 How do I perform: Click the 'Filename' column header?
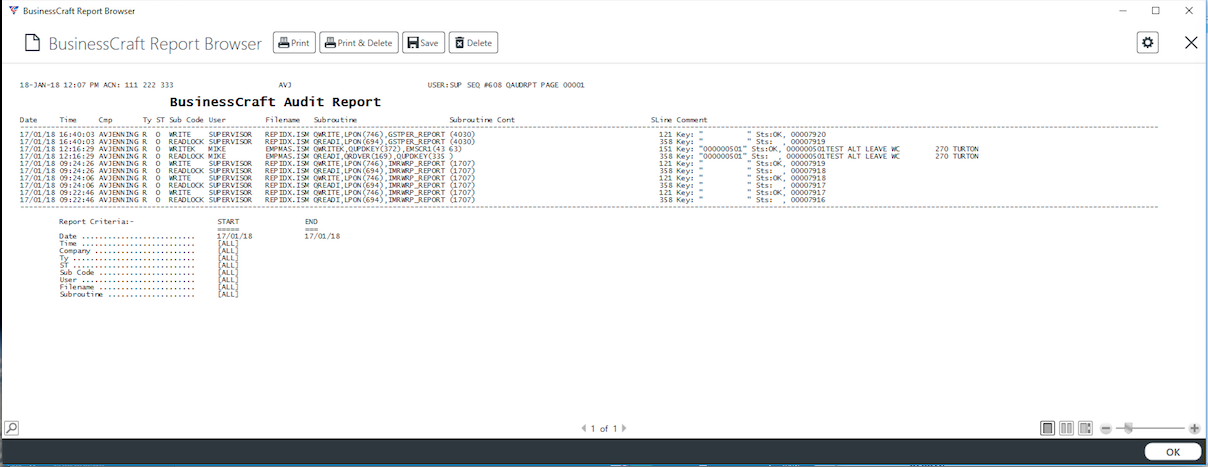point(285,120)
